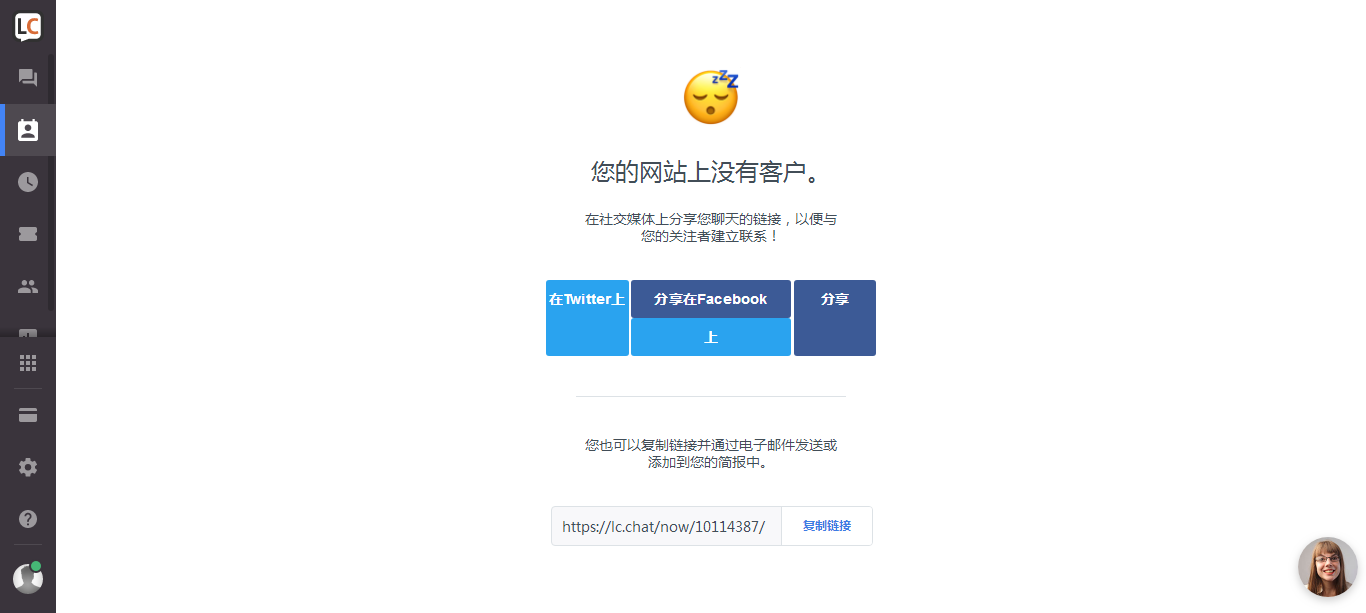1366x613 pixels.
Task: Go to Tickets using the ticket icon
Action: click(28, 234)
